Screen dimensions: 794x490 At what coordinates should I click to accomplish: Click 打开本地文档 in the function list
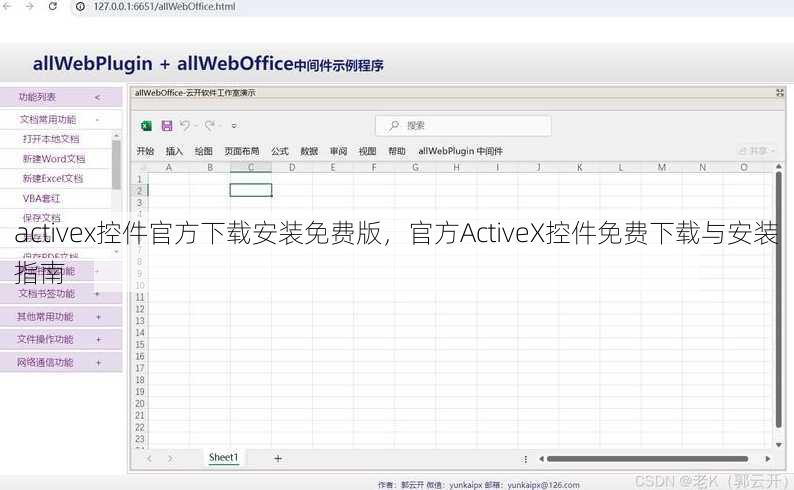(51, 139)
